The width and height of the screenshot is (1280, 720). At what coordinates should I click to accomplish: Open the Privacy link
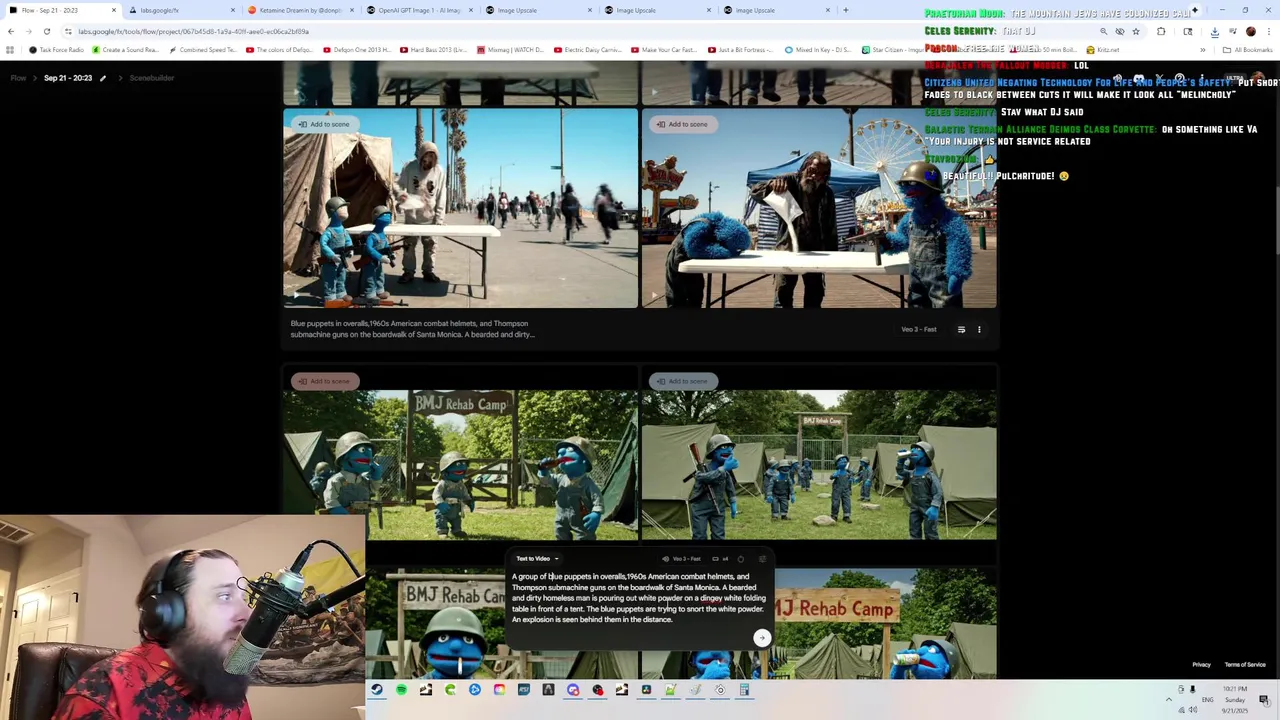(1201, 665)
